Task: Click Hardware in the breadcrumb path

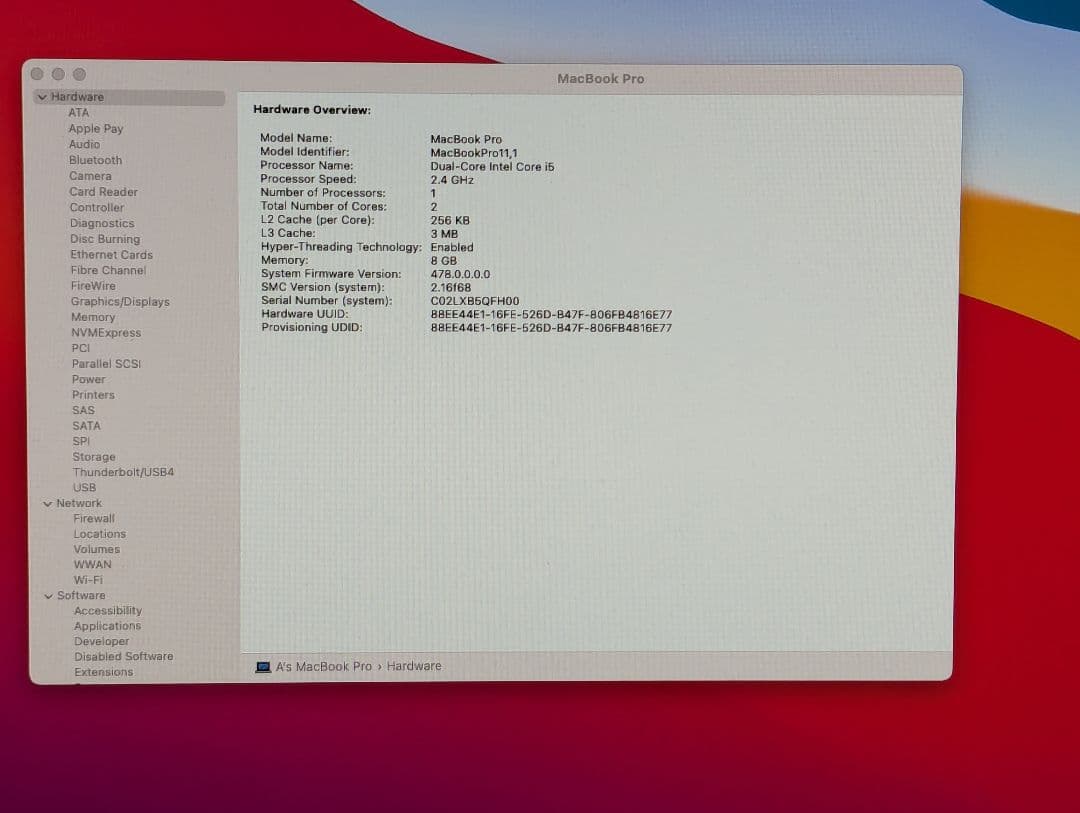Action: point(413,666)
